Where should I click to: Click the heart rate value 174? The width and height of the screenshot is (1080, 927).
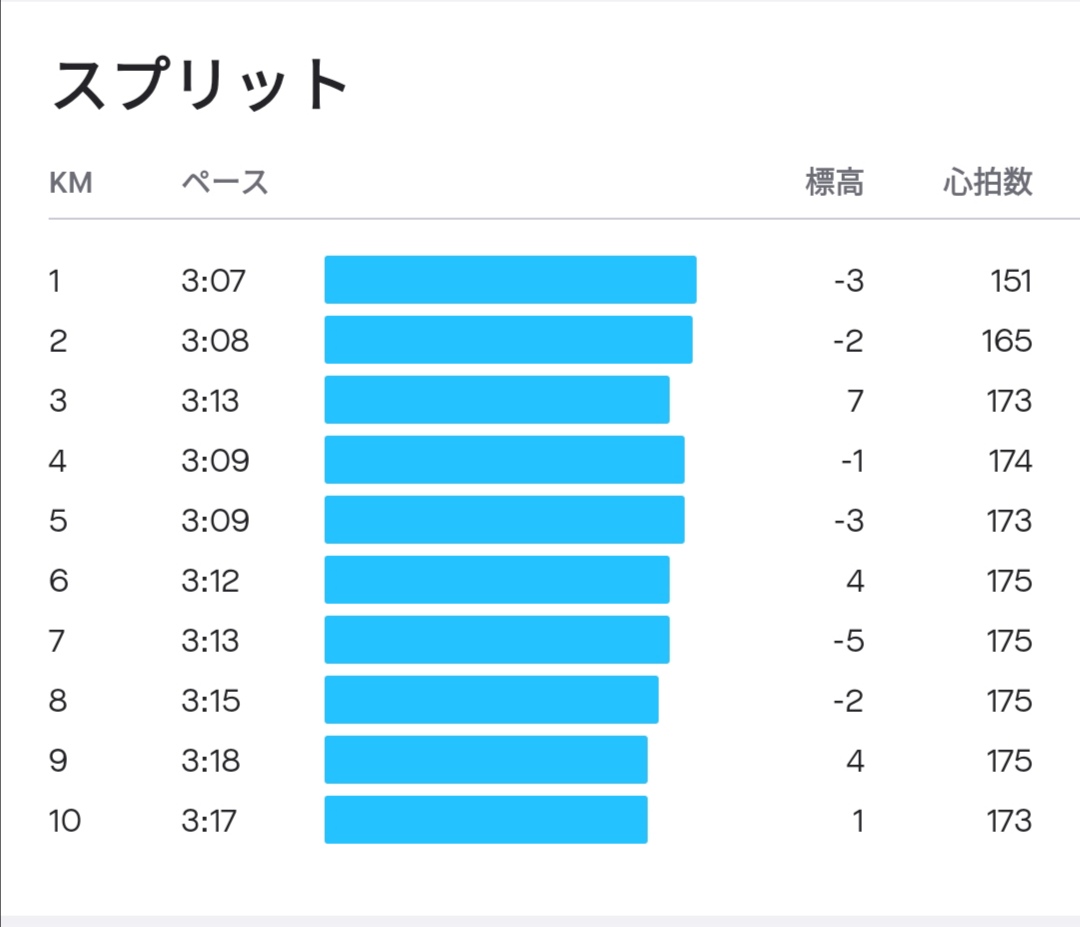tap(1009, 461)
